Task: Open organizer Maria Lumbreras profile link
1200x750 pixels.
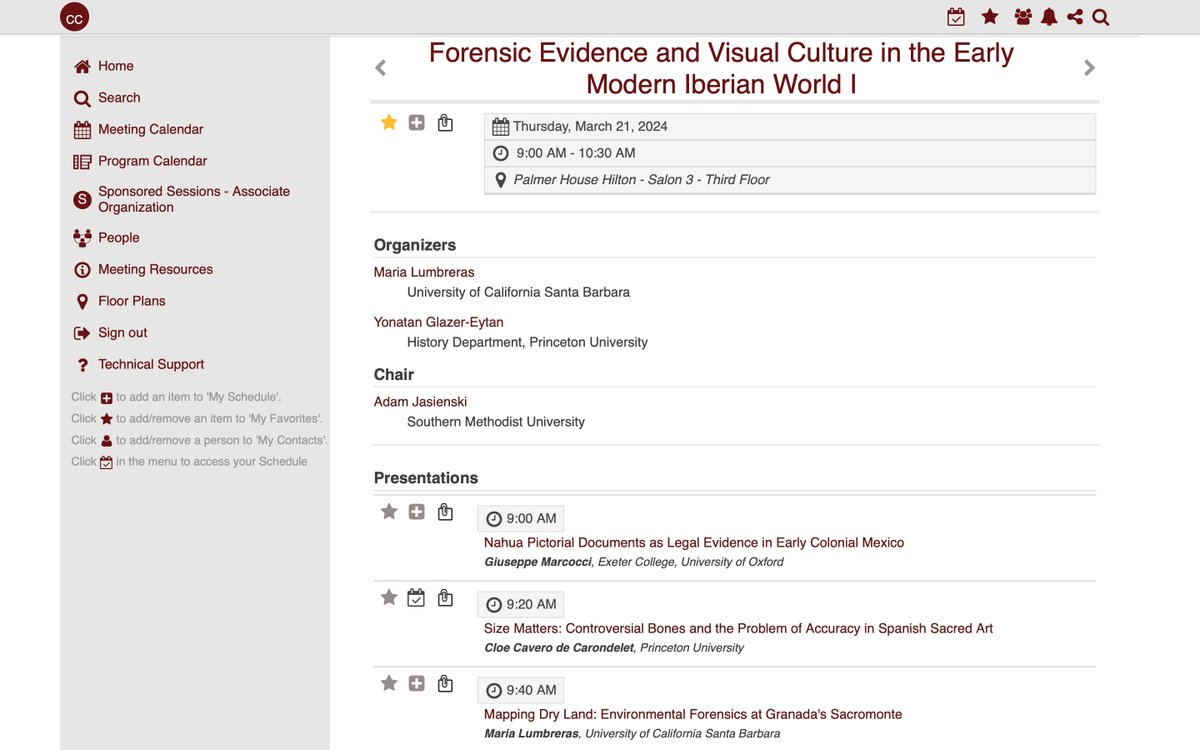Action: click(424, 272)
